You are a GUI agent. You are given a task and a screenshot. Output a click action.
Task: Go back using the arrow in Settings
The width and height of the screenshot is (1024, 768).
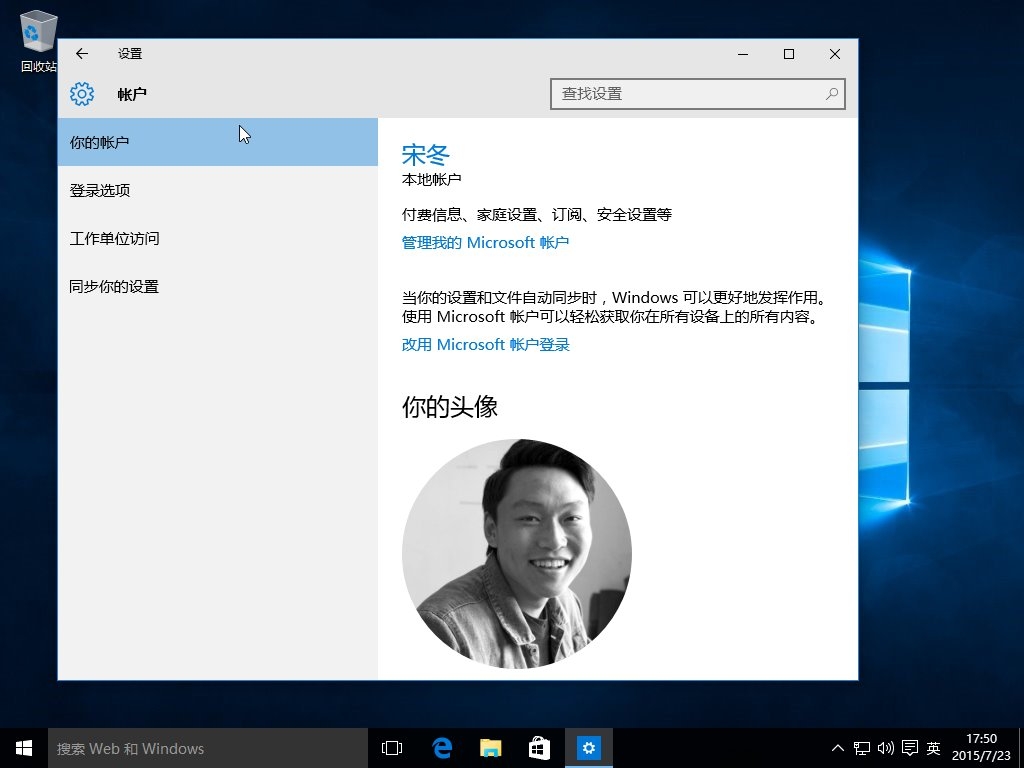click(x=82, y=54)
